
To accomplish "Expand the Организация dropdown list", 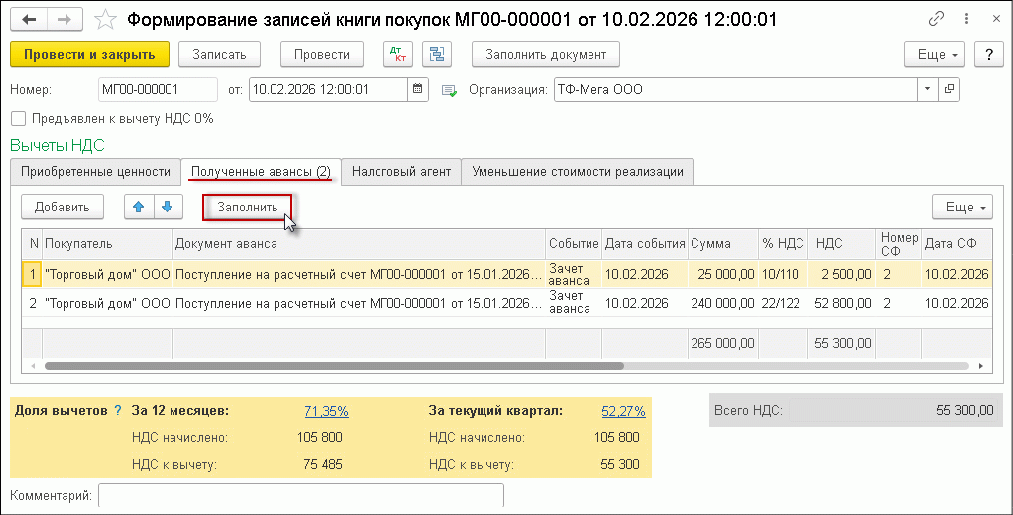I will coord(928,89).
